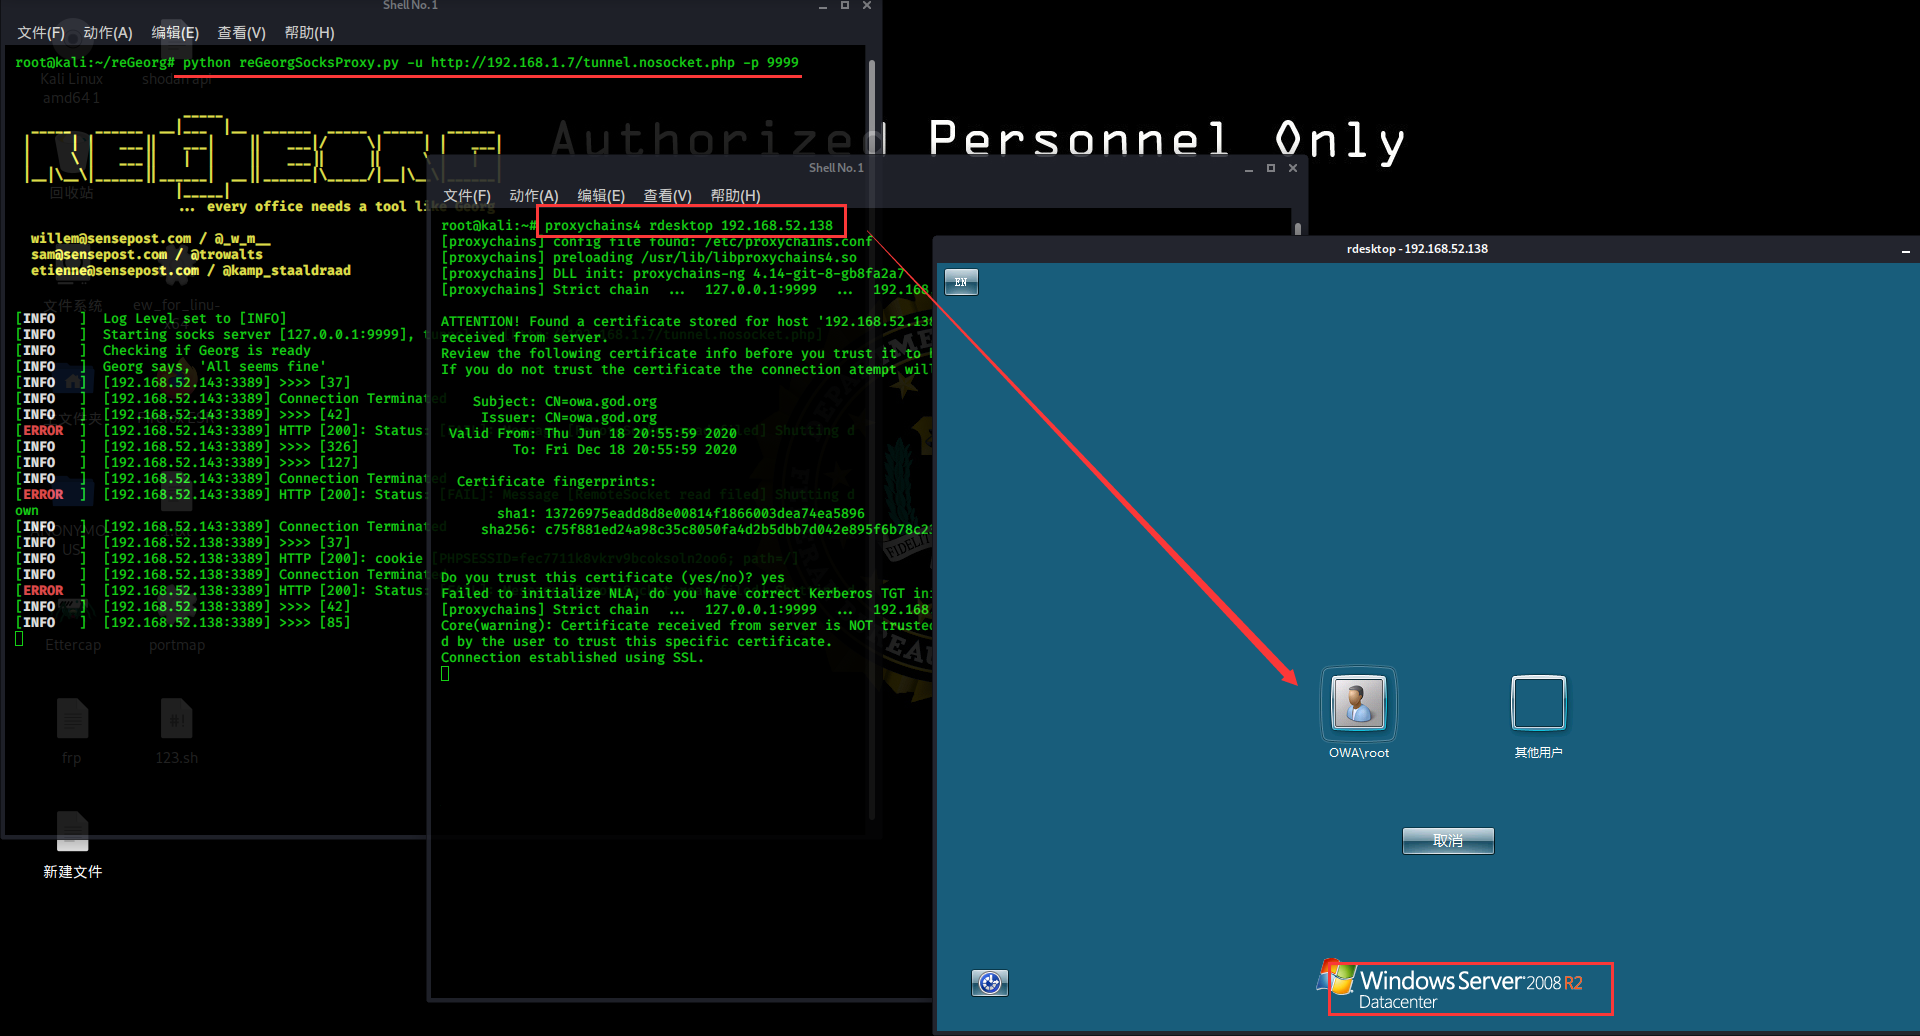Click the front Shell window scrollbar thumb
This screenshot has width=1920, height=1036.
[x=1298, y=228]
